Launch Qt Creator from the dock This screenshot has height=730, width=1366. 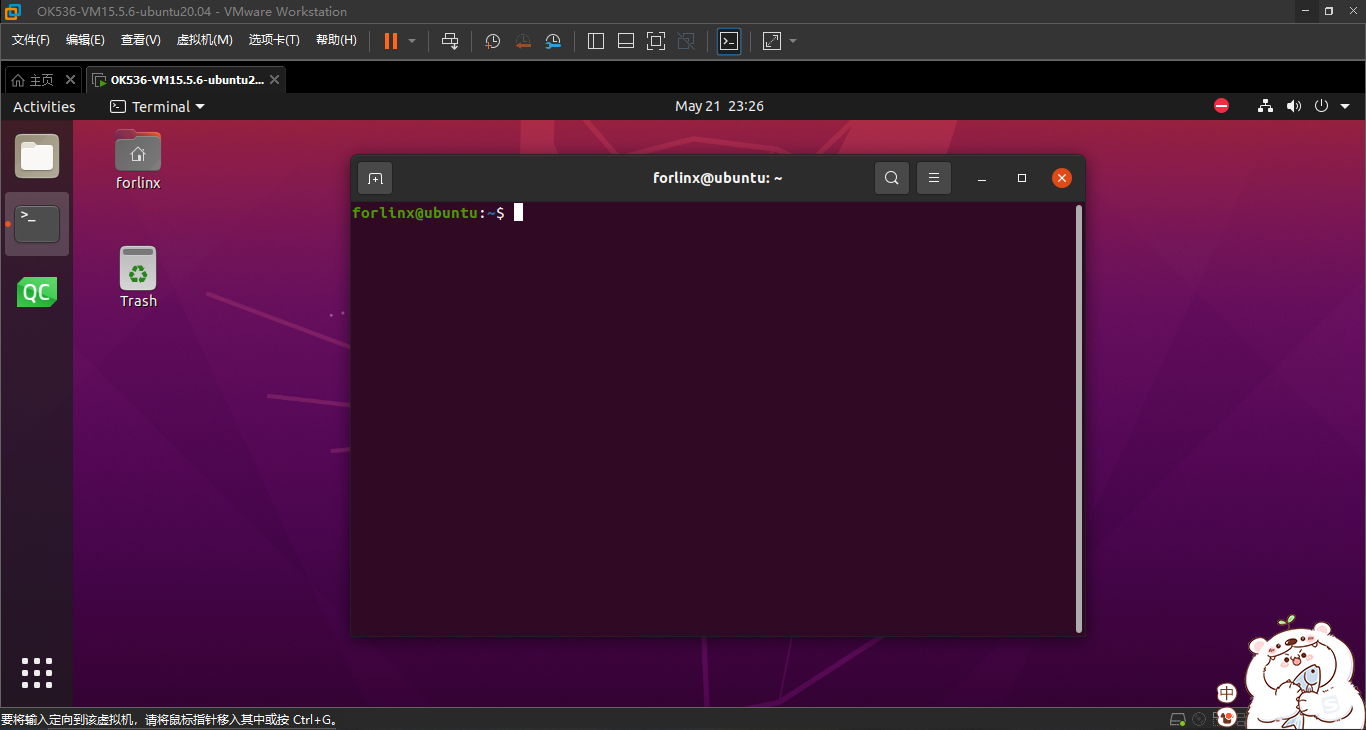pos(37,293)
